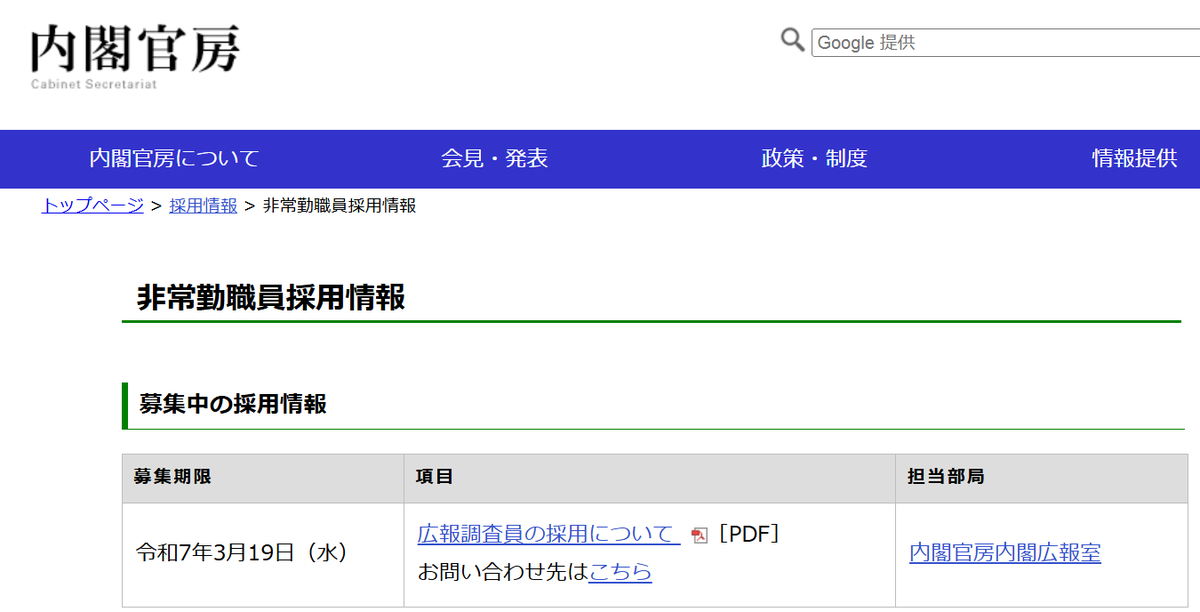
Task: Click the 非常勤職員採用情報 breadcrumb text
Action: tap(339, 206)
